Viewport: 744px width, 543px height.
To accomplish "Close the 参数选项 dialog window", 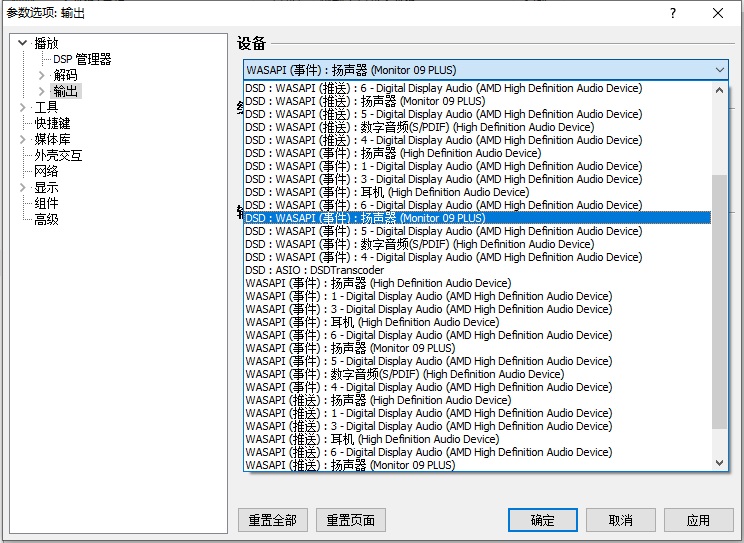I will [718, 13].
